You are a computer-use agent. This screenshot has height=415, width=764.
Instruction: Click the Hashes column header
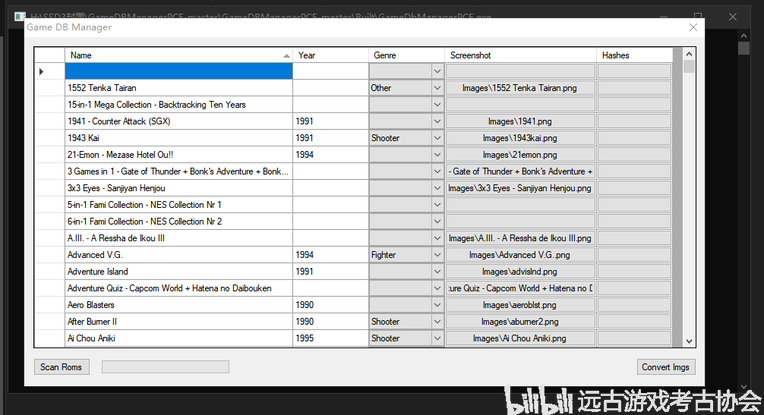(x=634, y=55)
